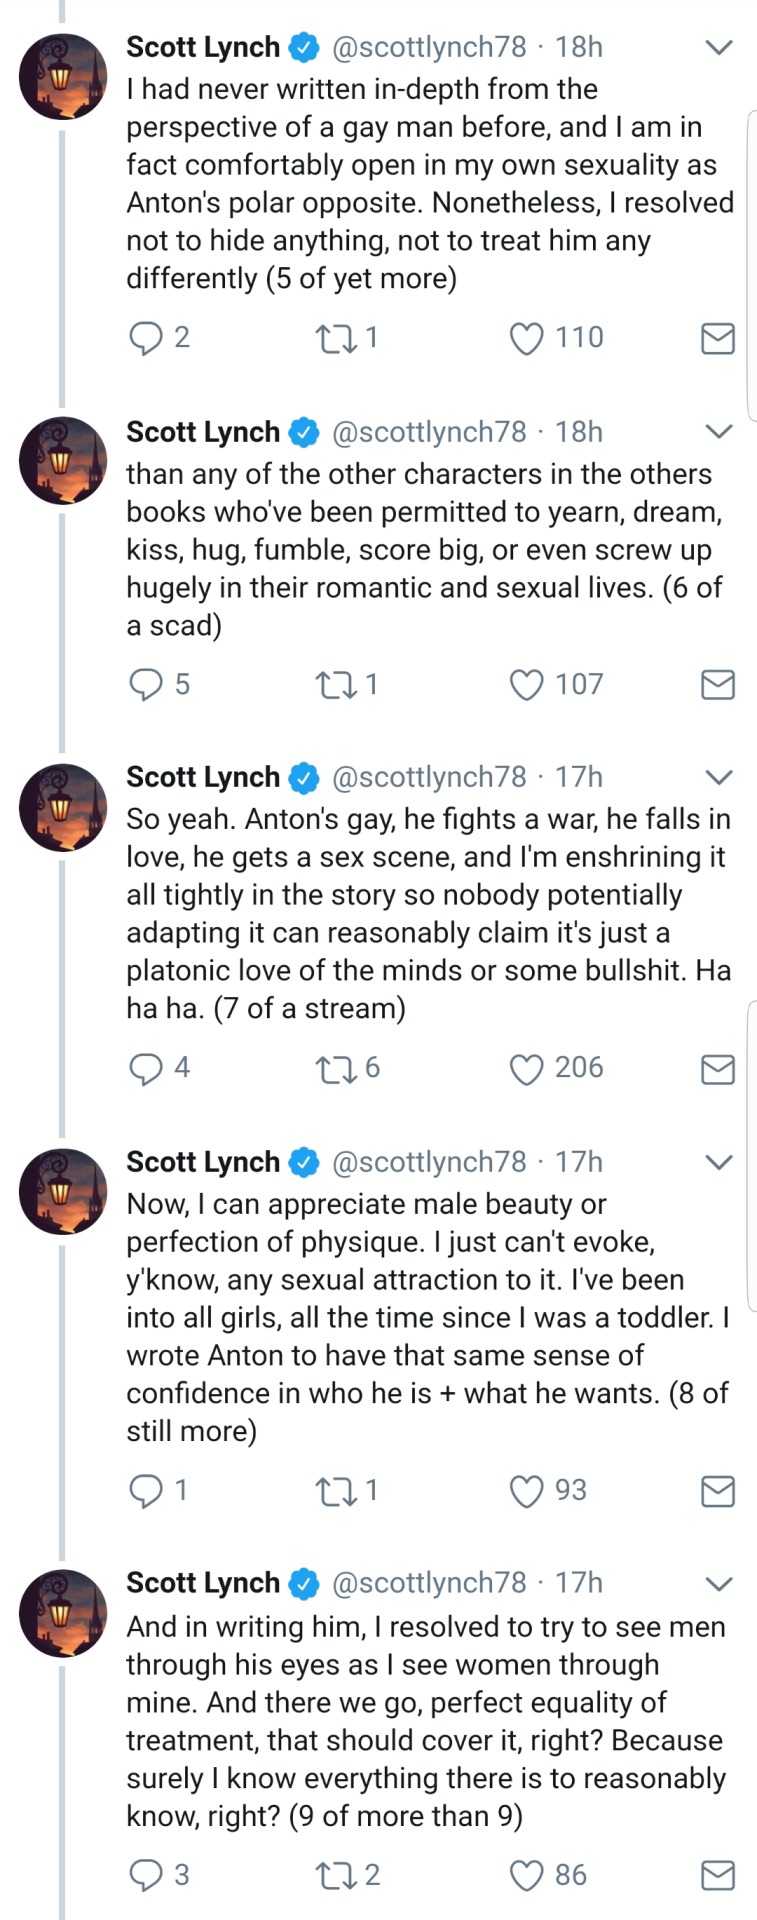Reply to the '5 of yet more' tweet
757x1920 pixels.
coord(146,339)
